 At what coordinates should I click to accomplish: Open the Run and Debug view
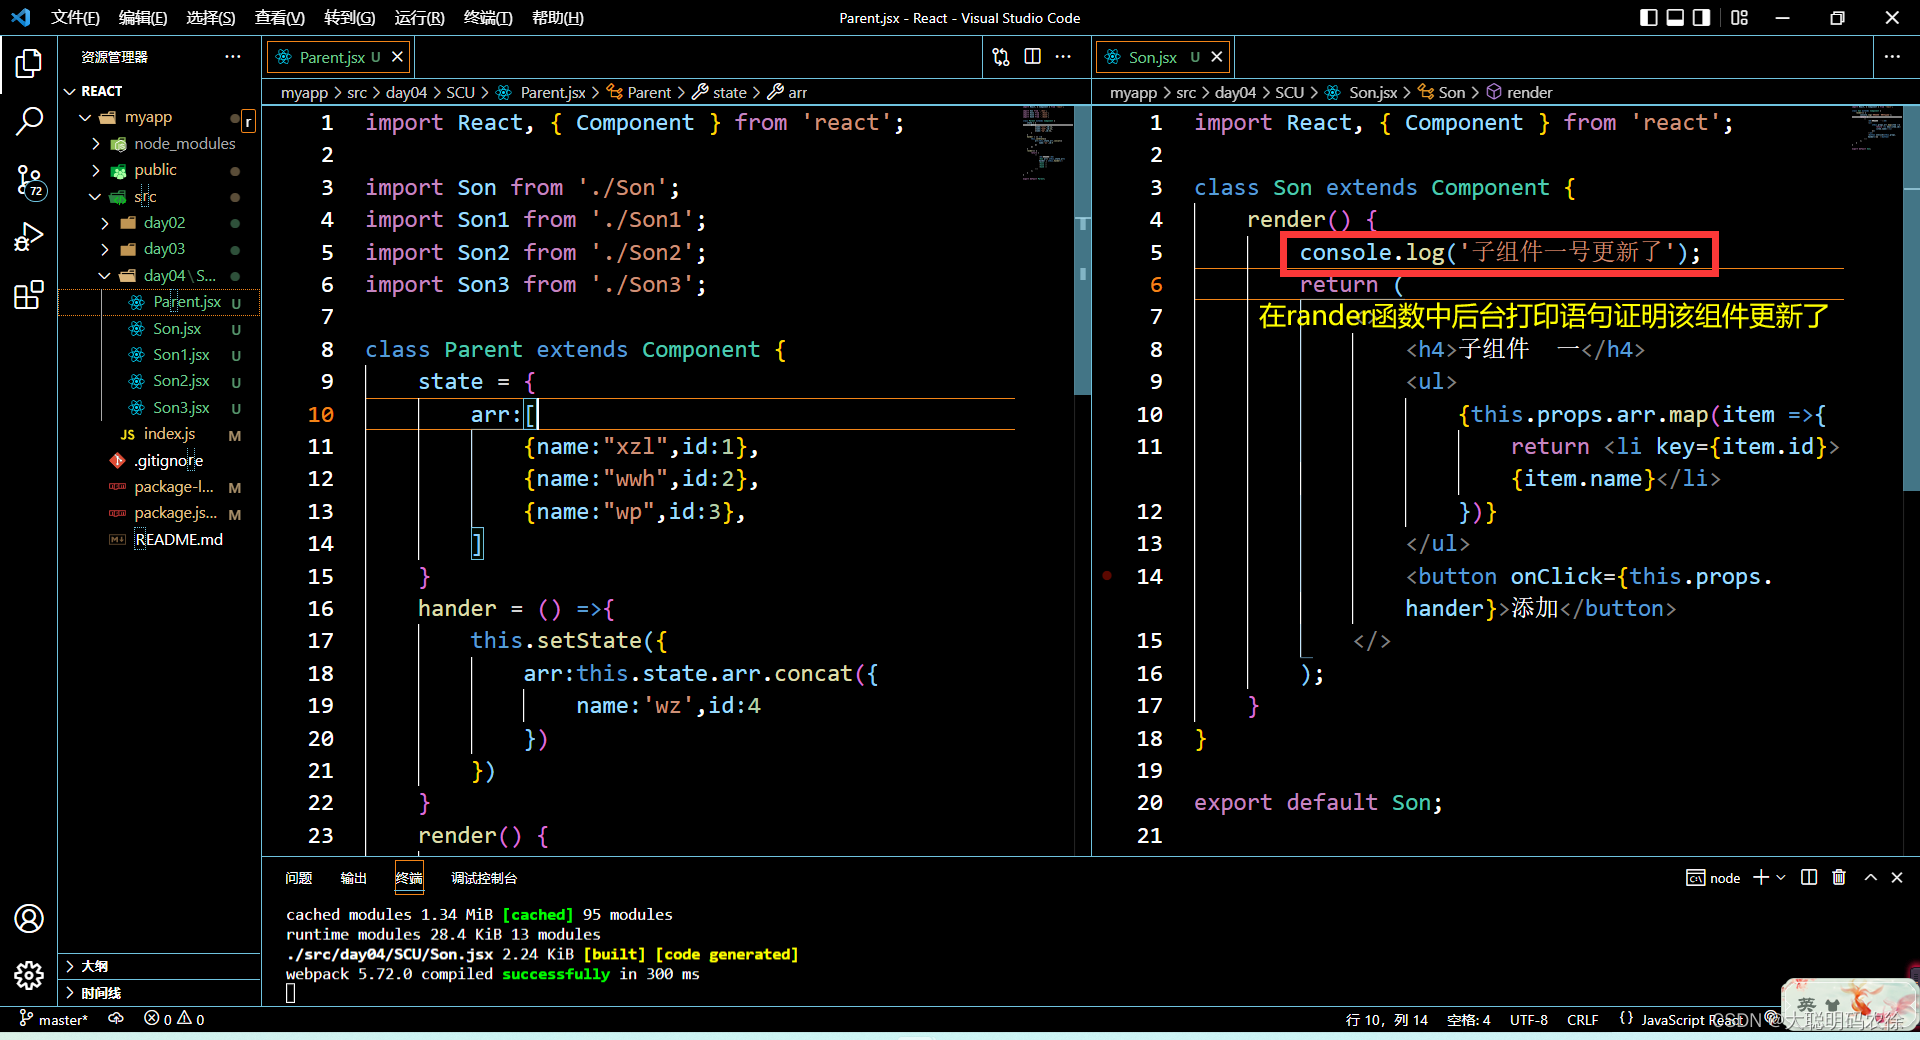(29, 238)
